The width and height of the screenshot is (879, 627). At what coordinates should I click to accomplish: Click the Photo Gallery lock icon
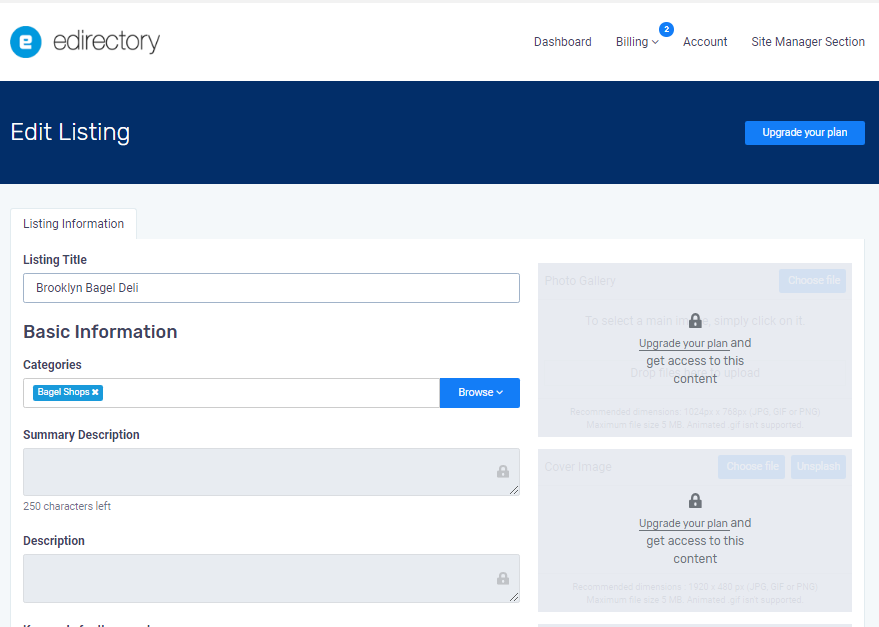pyautogui.click(x=695, y=321)
